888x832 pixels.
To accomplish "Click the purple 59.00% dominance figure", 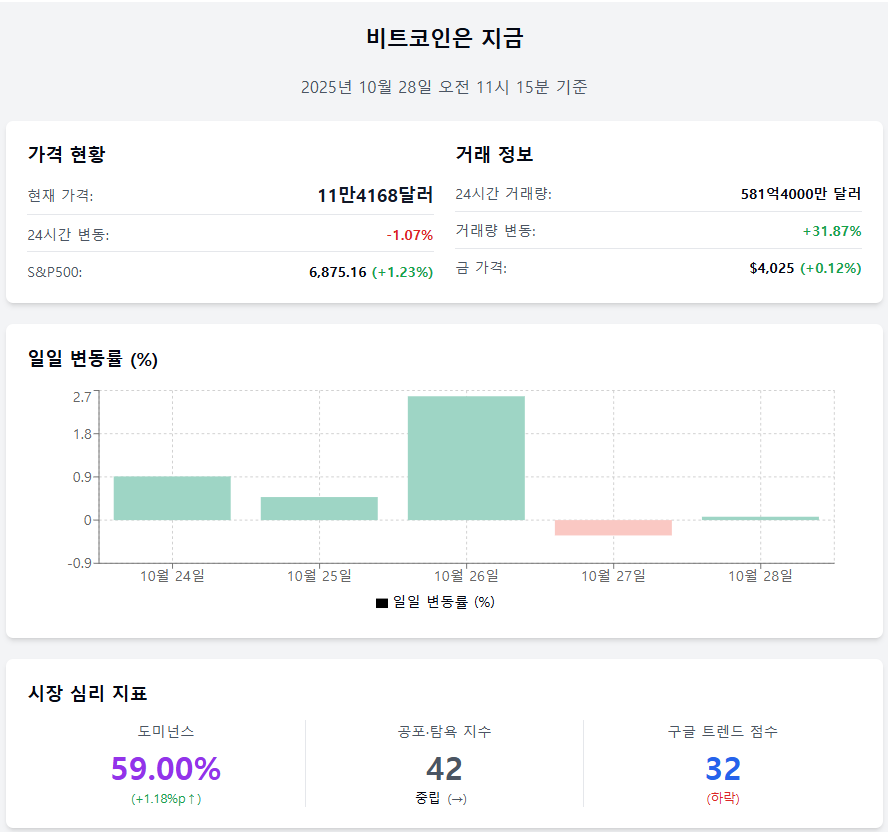I will [x=166, y=769].
